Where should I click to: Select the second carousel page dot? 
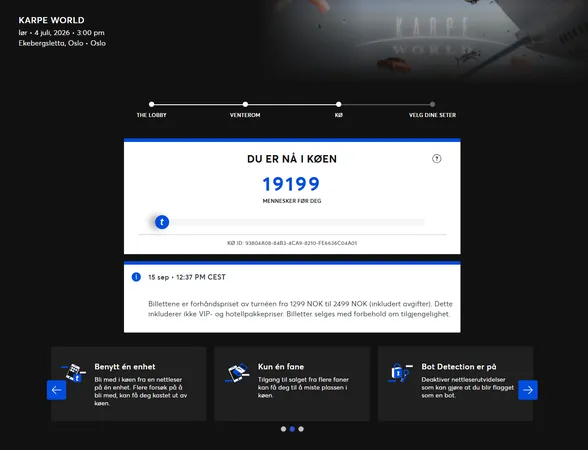(292, 429)
